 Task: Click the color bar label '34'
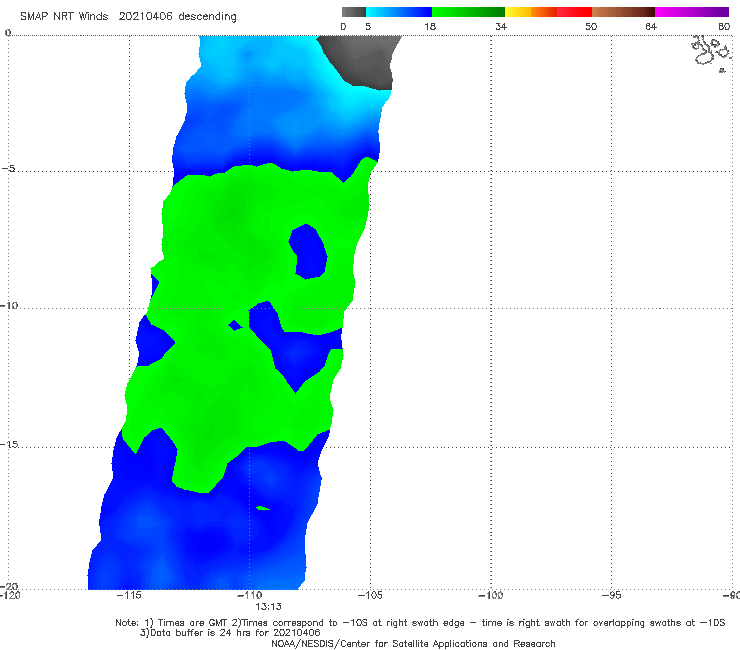point(501,26)
